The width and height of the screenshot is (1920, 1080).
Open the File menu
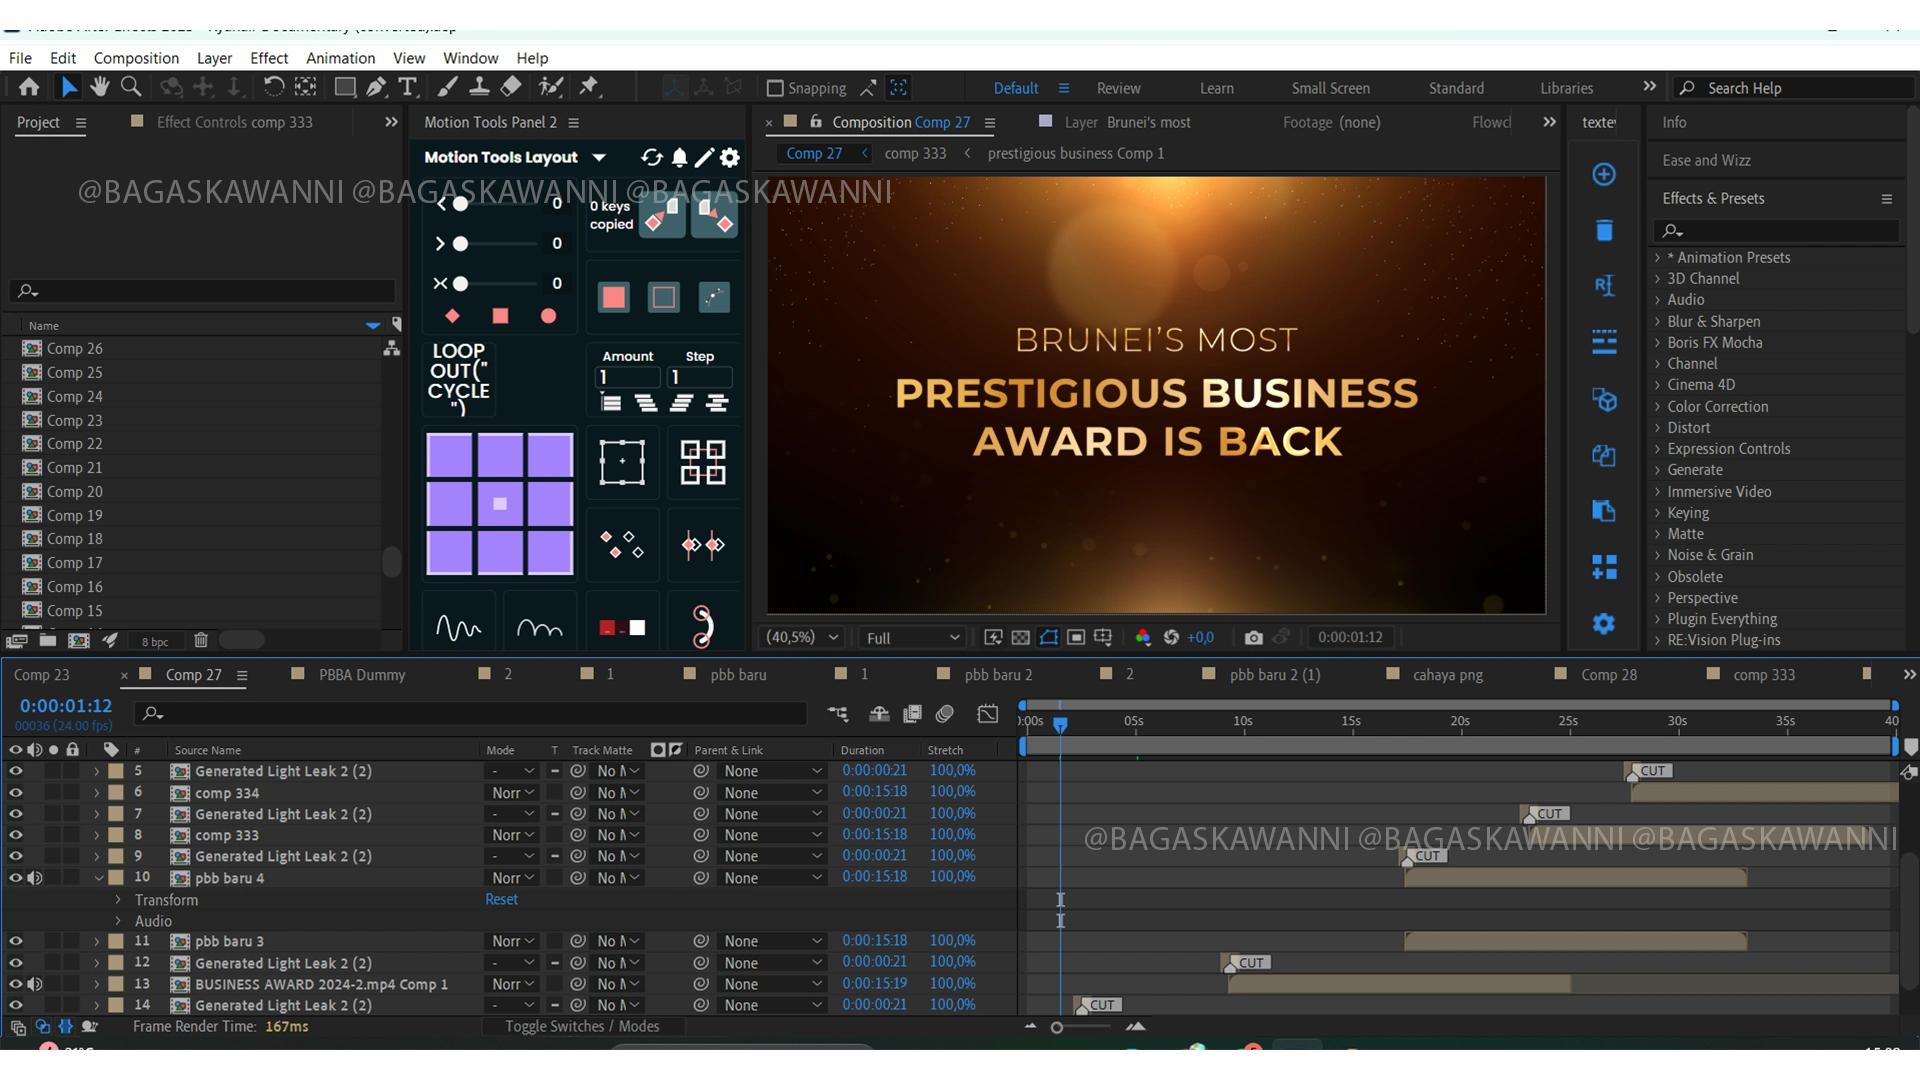click(x=20, y=58)
